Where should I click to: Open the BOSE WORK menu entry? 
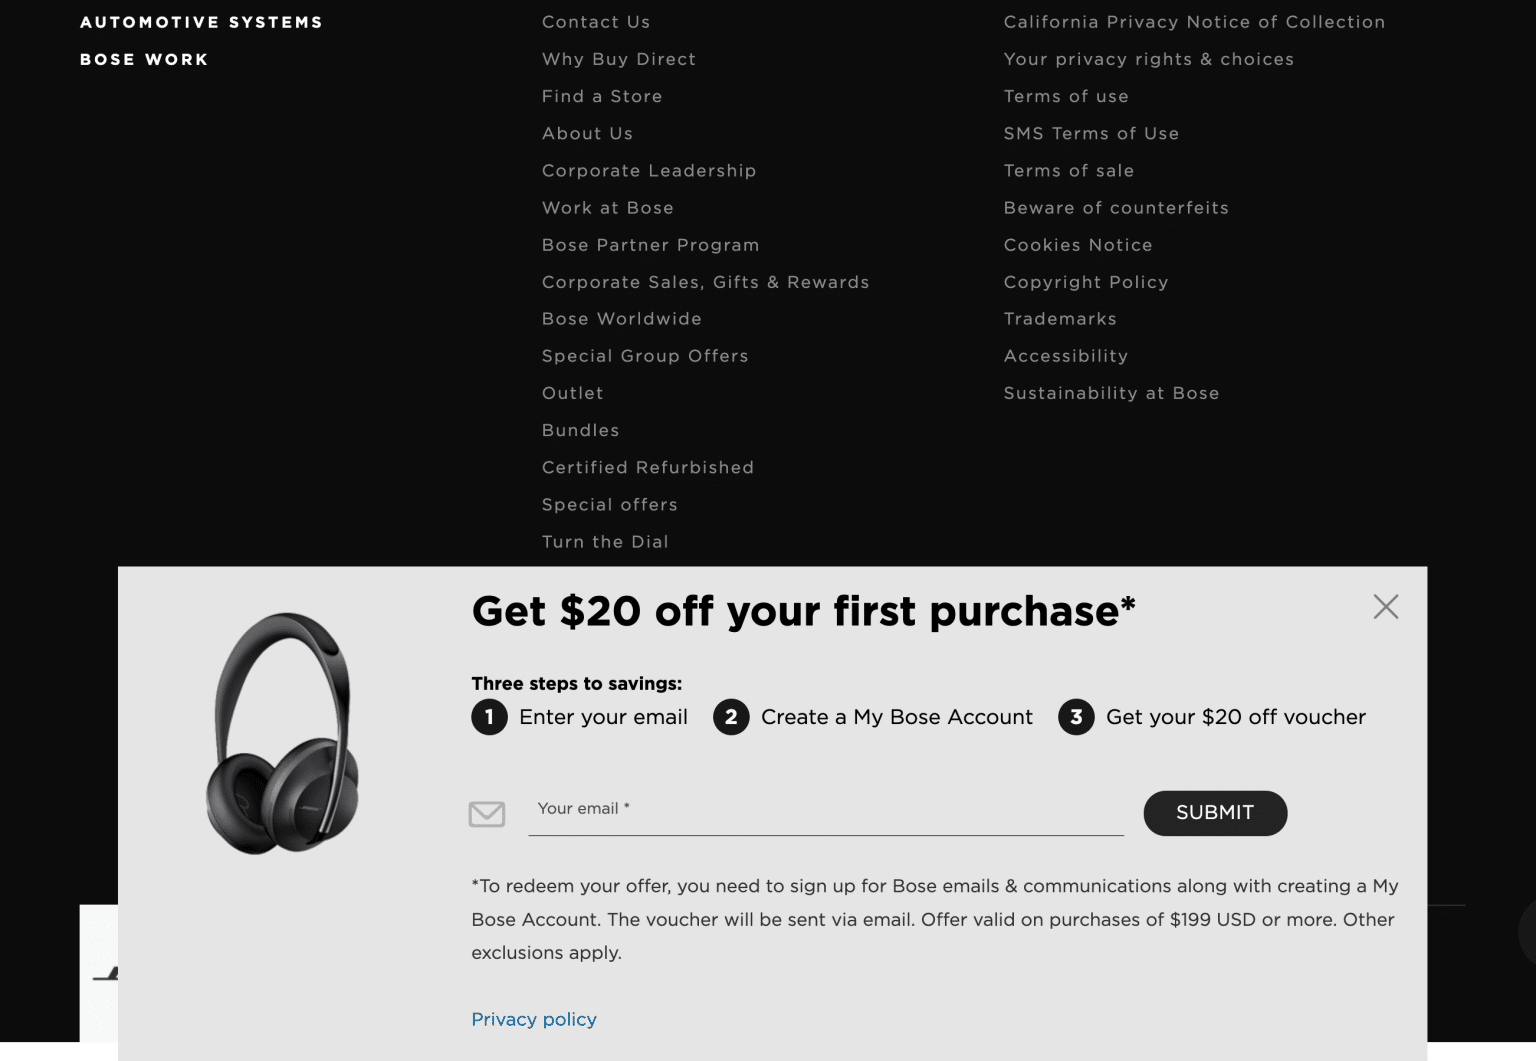click(x=143, y=59)
